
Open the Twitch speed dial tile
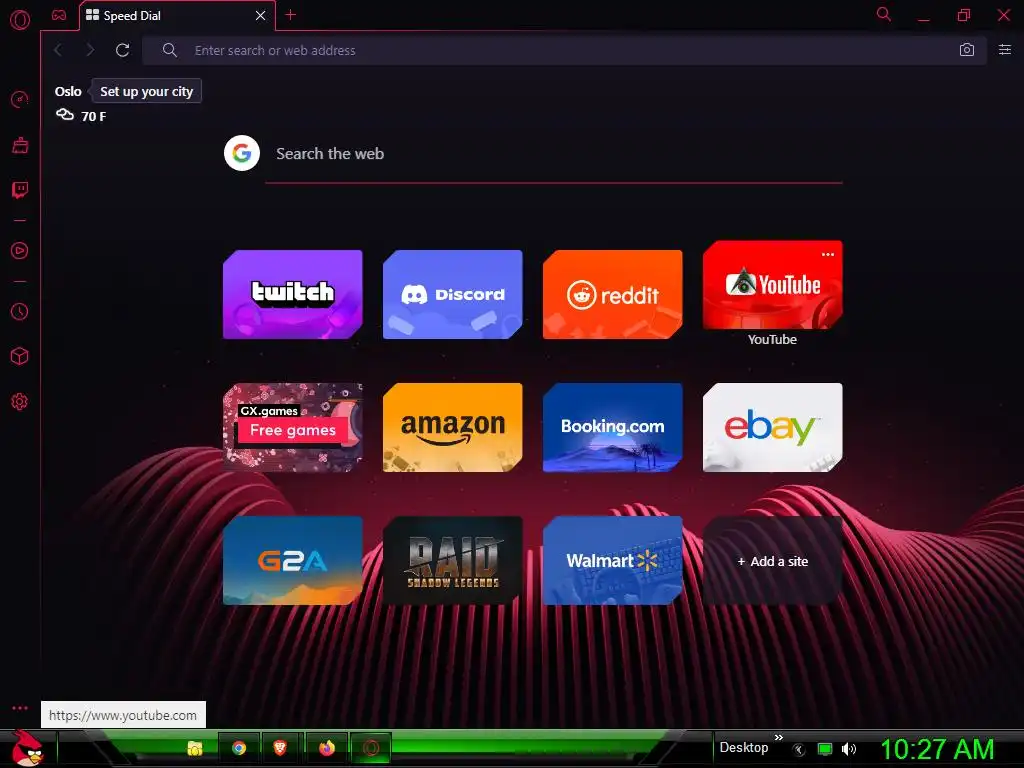pos(293,295)
